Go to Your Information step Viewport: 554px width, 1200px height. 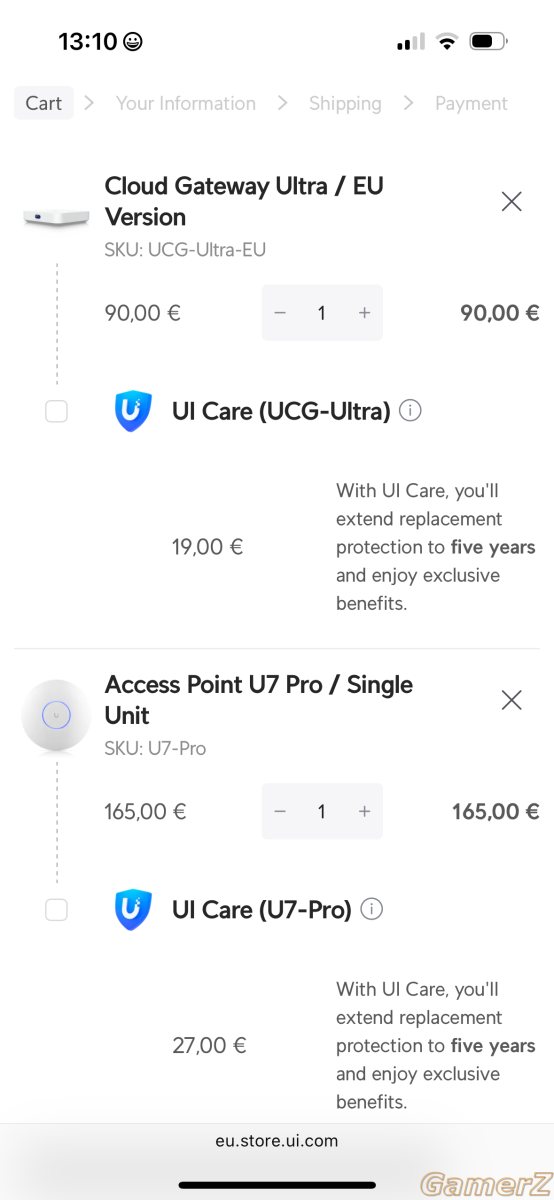pyautogui.click(x=186, y=103)
